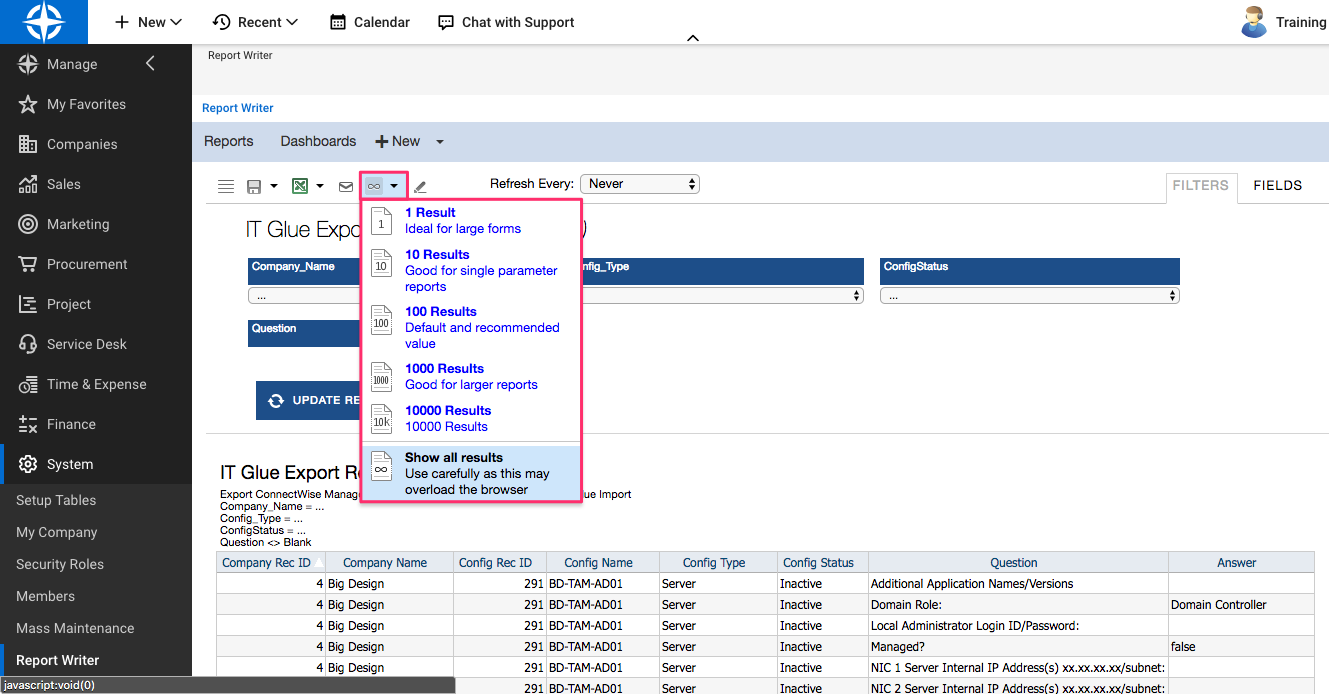Select the infinity show-all-results icon
The height and width of the screenshot is (694, 1329).
click(373, 185)
